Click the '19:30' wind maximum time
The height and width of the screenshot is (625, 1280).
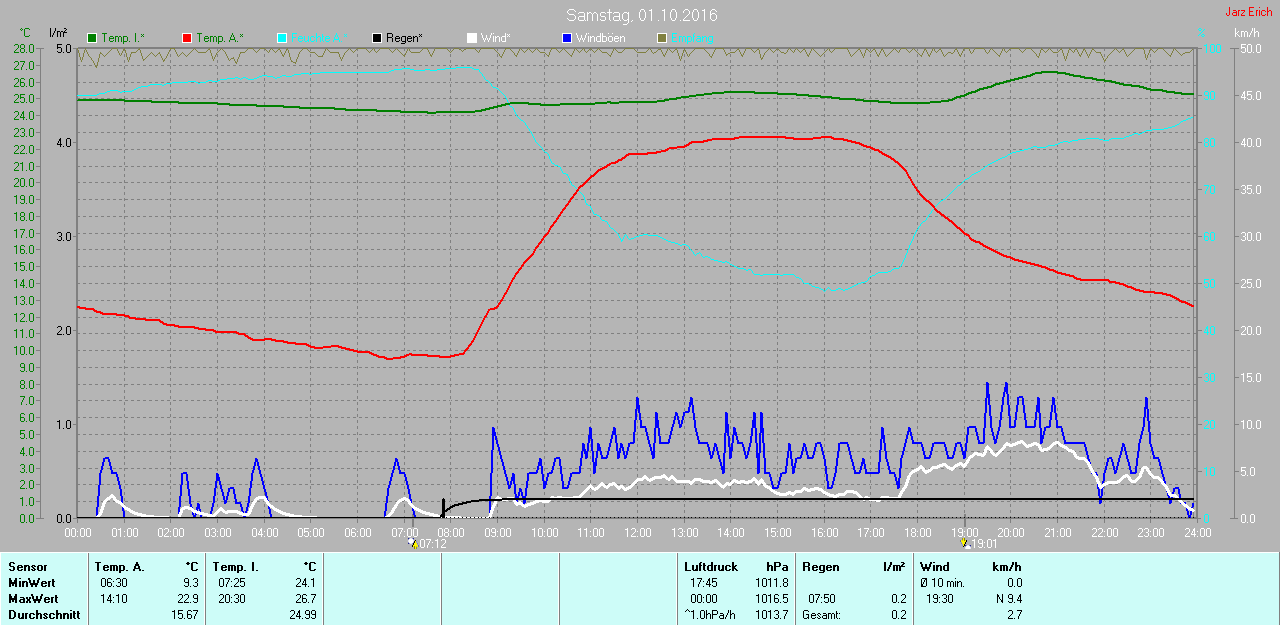(939, 599)
